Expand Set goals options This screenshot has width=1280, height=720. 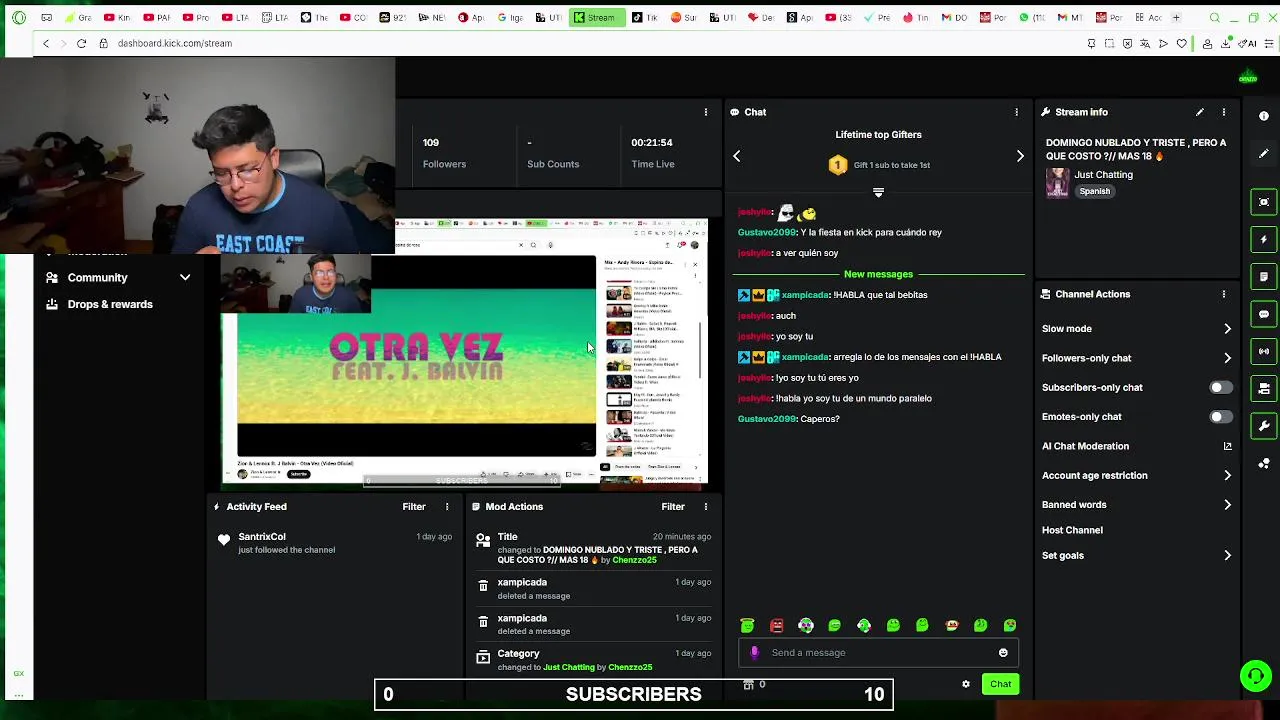pyautogui.click(x=1228, y=556)
